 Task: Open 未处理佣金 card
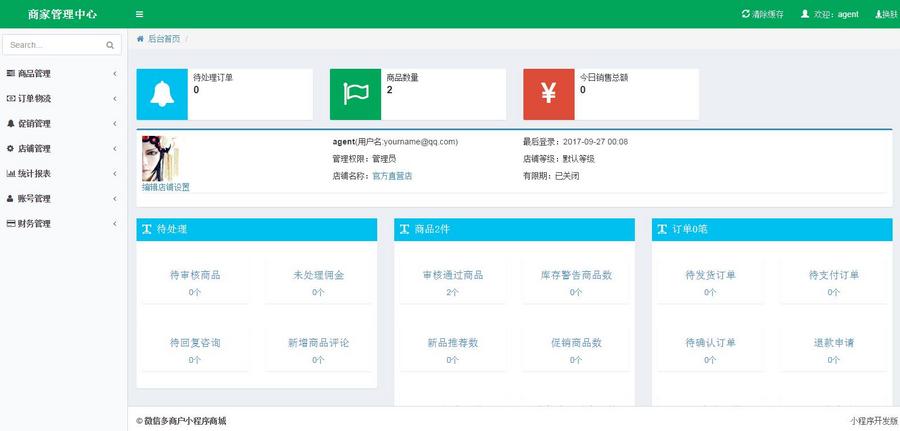[x=319, y=281]
